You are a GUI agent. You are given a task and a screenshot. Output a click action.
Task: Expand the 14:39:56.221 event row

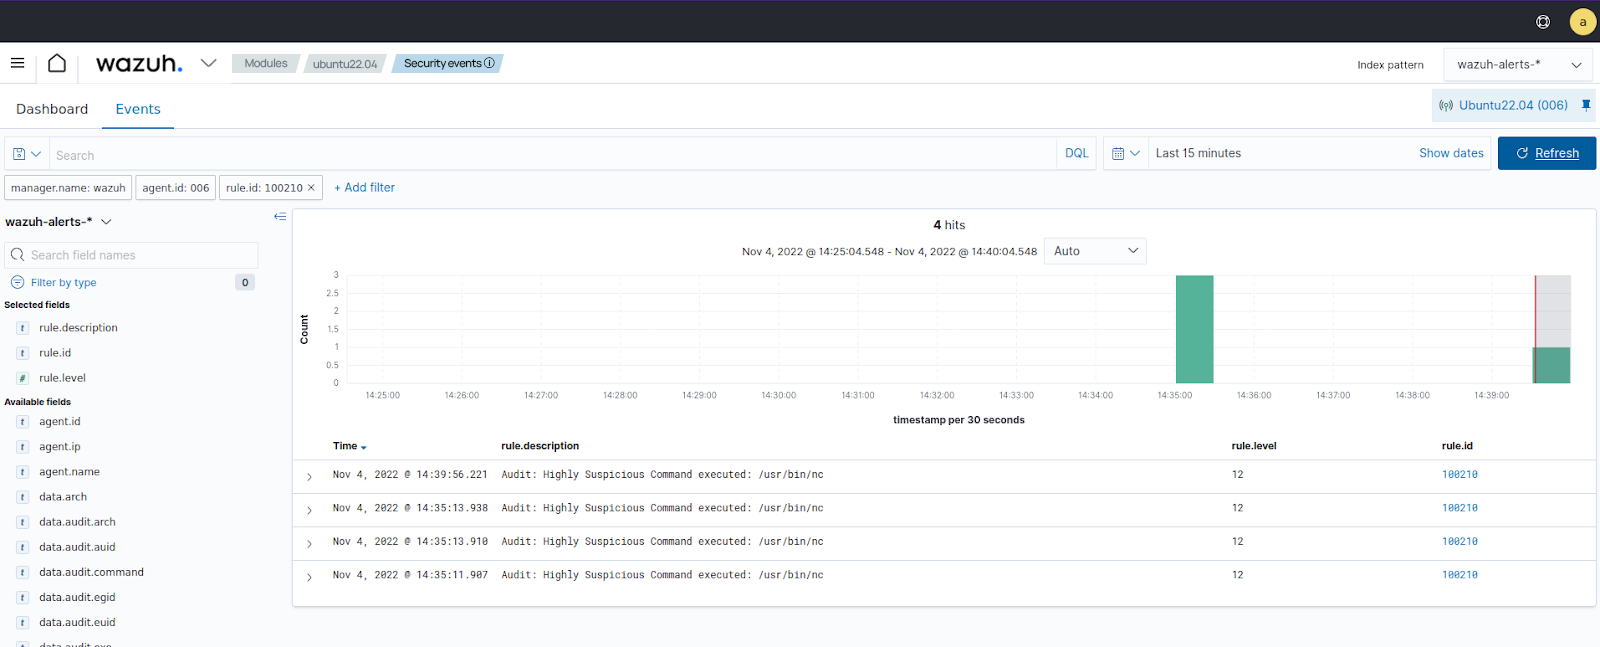click(x=309, y=477)
